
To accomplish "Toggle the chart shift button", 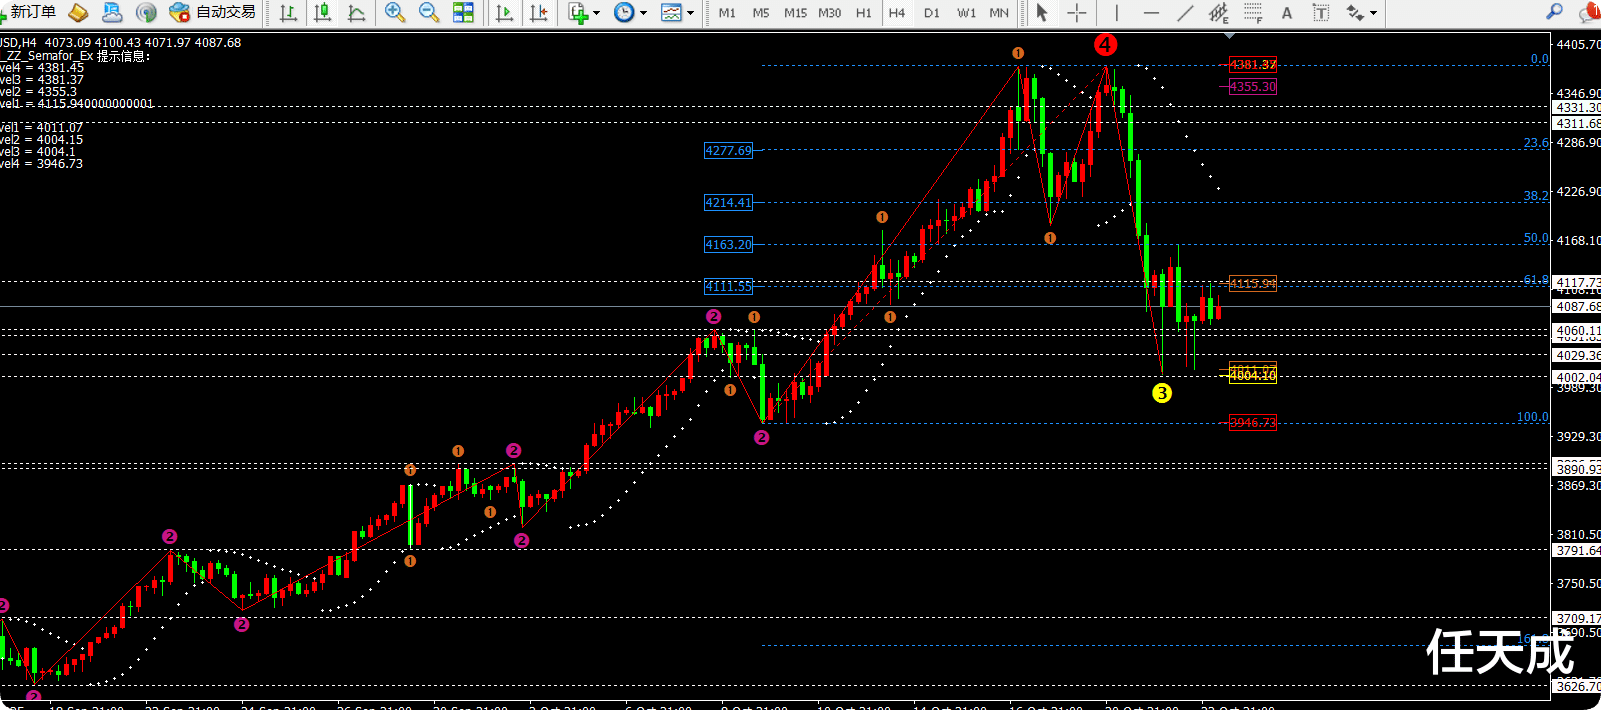I will click(538, 12).
